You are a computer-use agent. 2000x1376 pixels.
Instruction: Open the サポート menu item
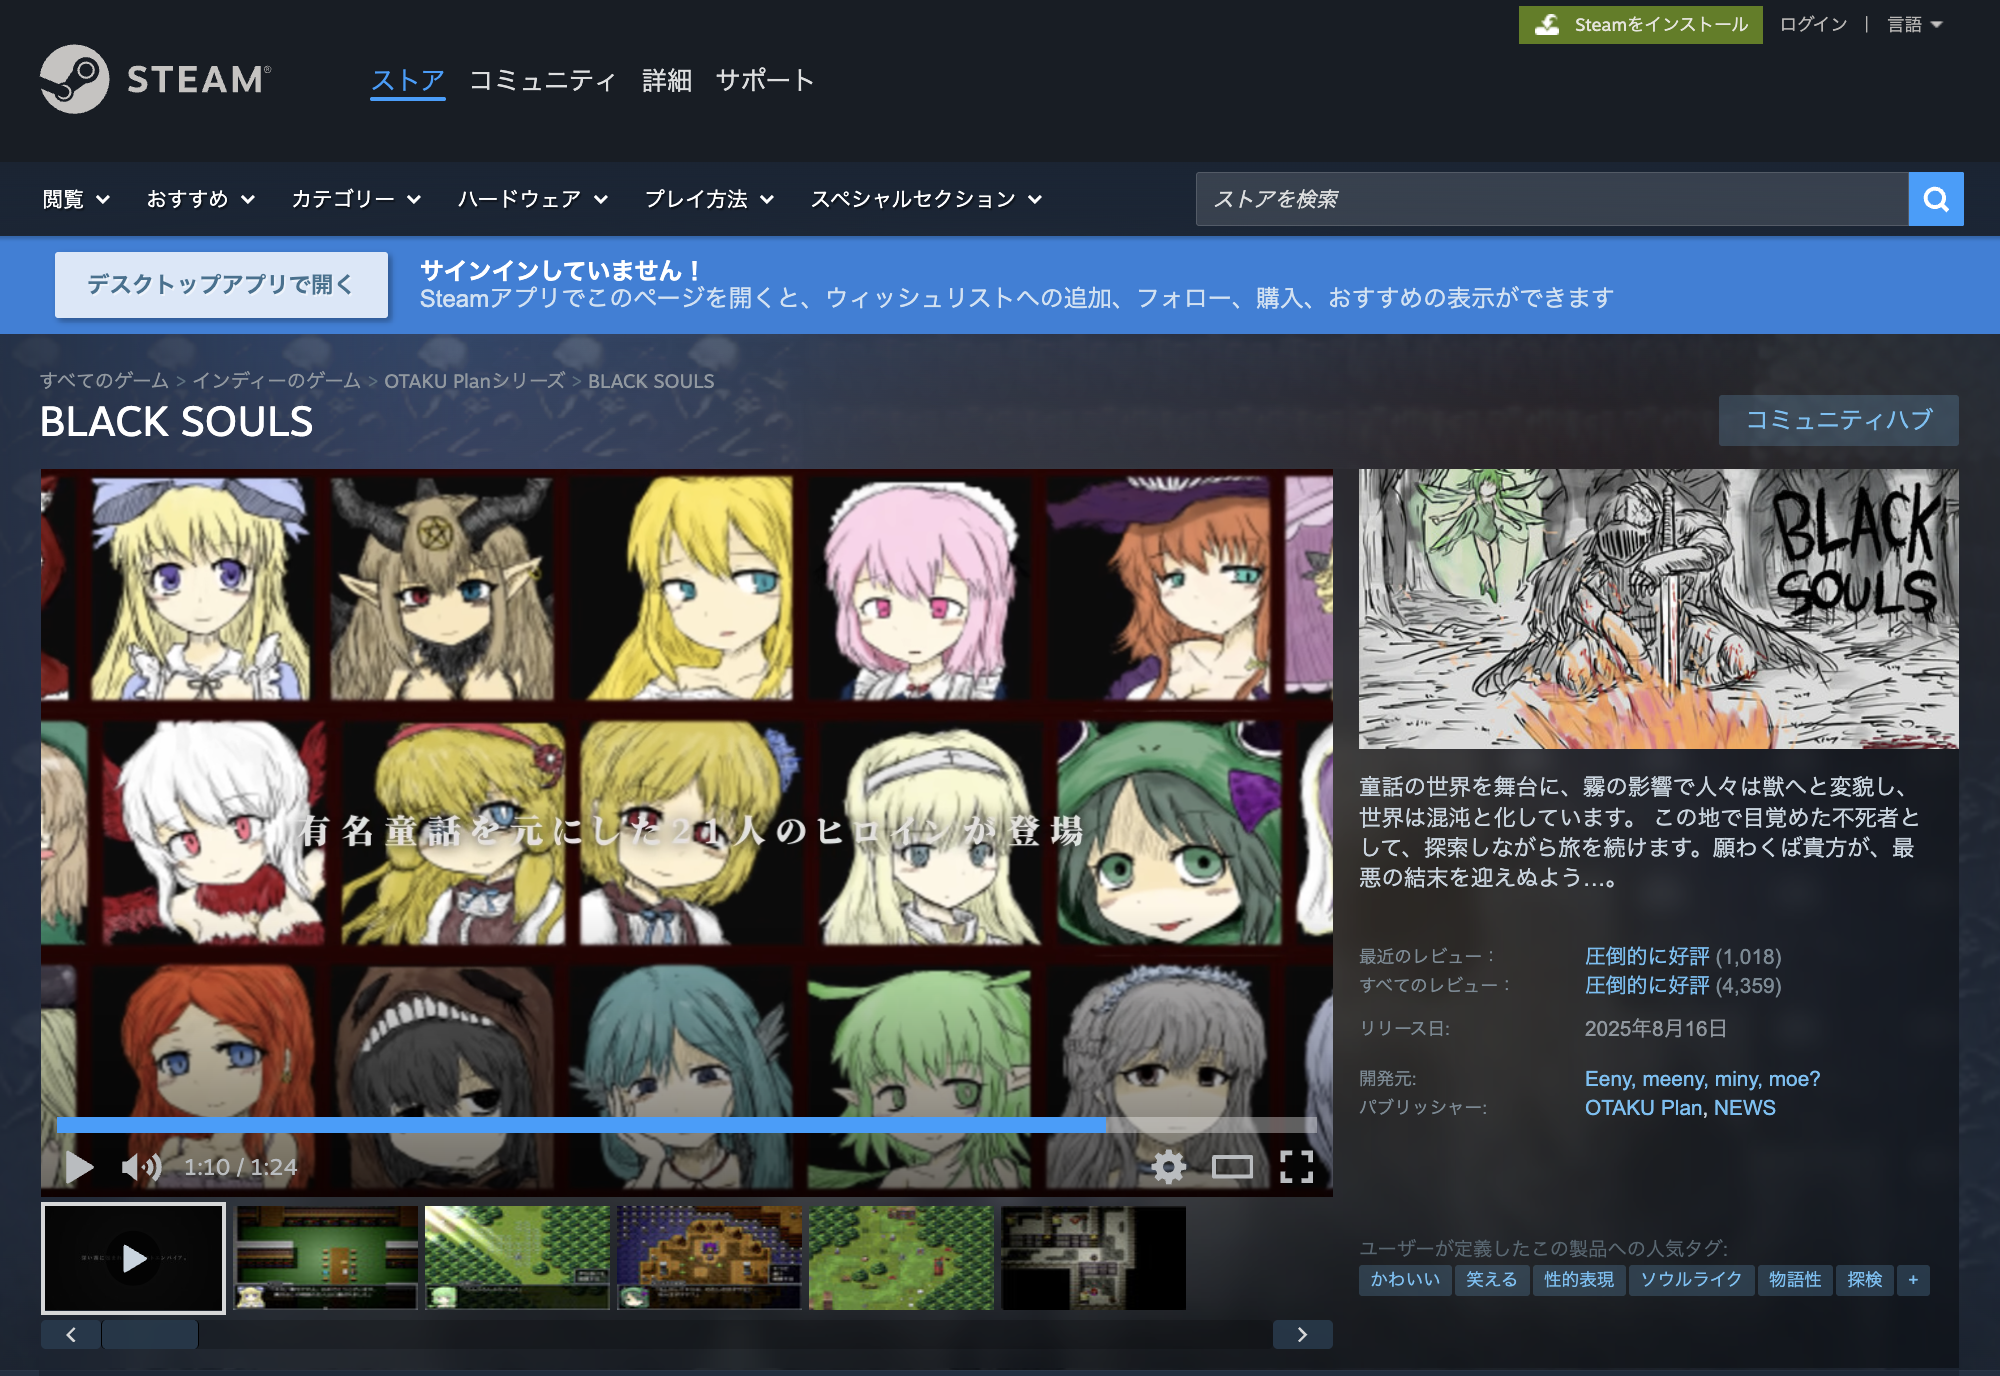[765, 80]
